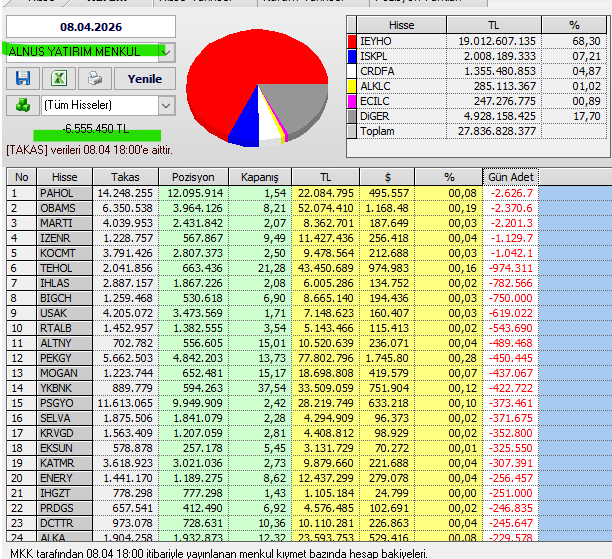612x559 pixels.
Task: Sort by the Pozisyon column header
Action: pyautogui.click(x=193, y=177)
